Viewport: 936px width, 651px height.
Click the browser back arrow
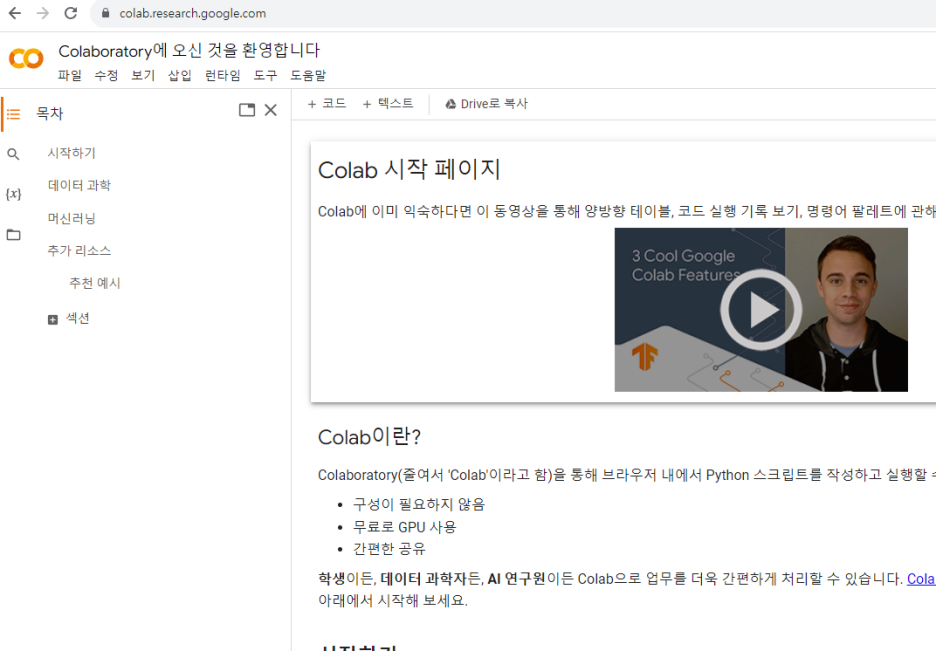[x=15, y=13]
